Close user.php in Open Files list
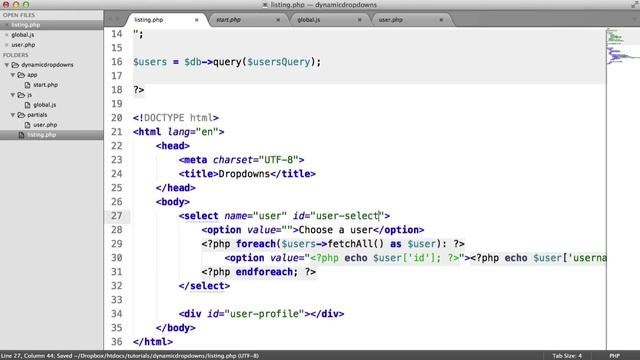The height and width of the screenshot is (360, 640). tap(7, 45)
